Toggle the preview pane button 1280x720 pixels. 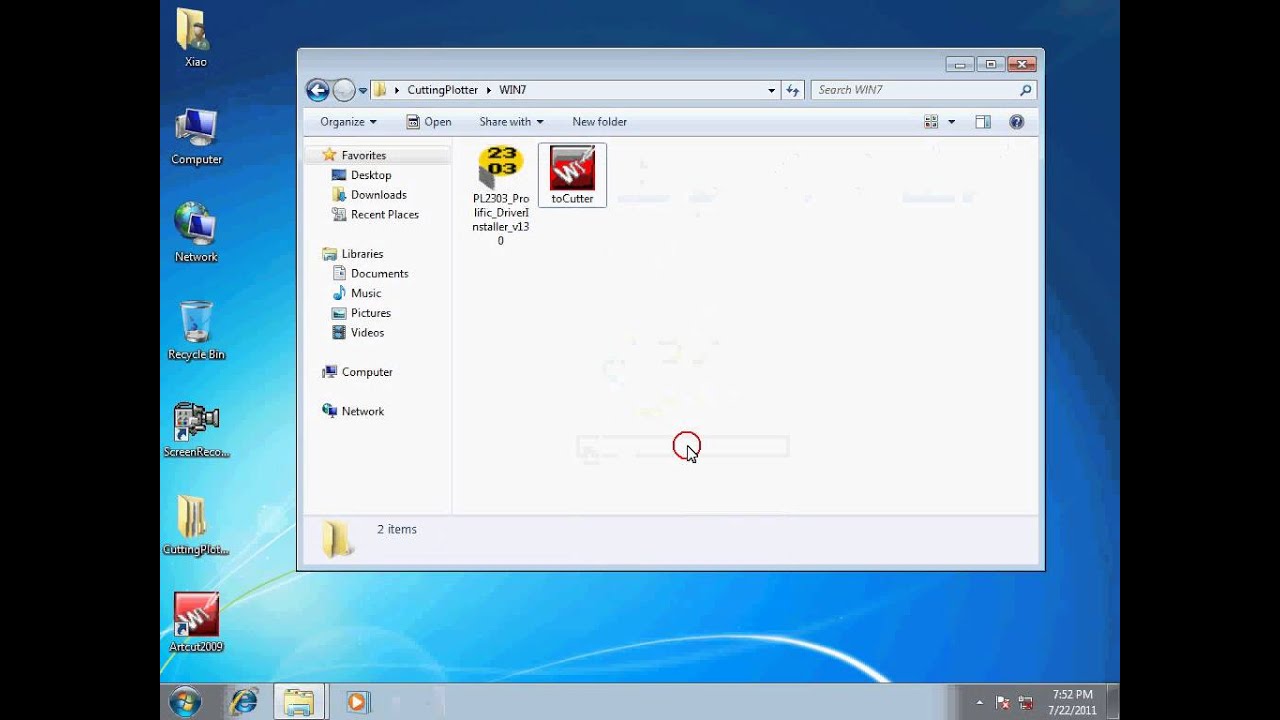tap(983, 122)
